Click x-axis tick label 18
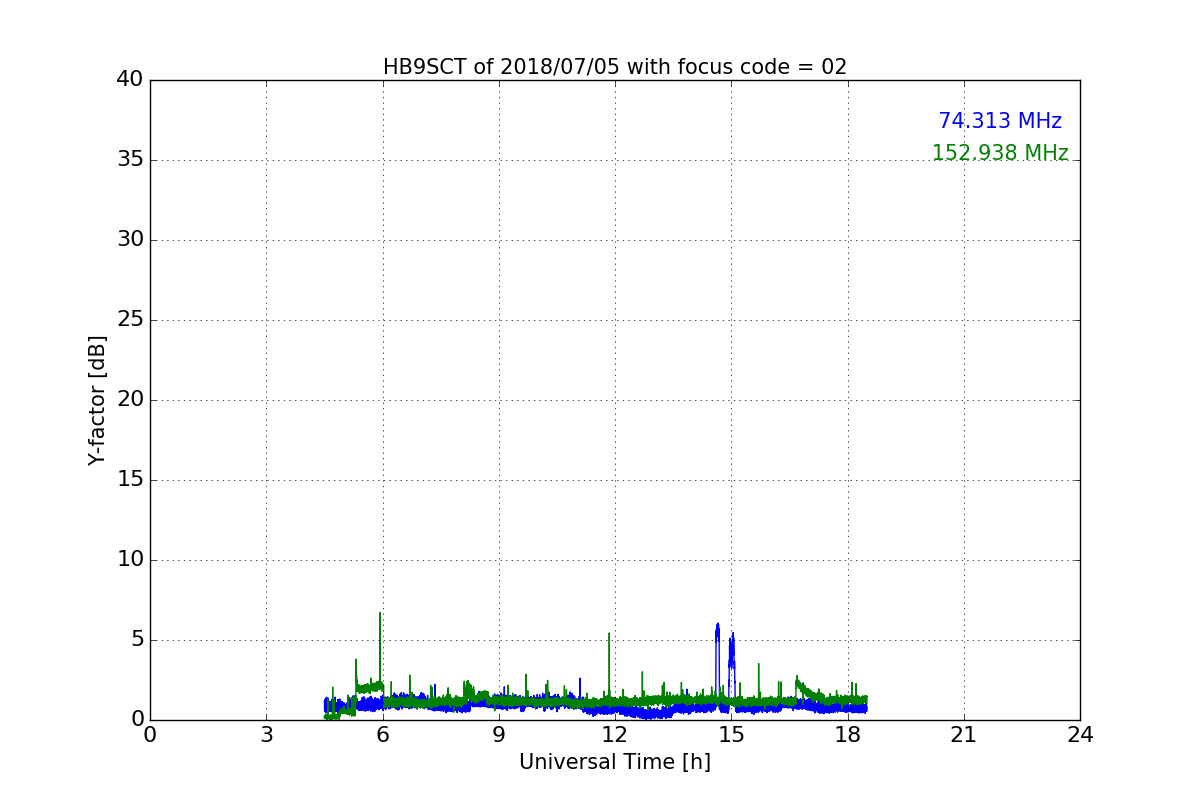This screenshot has width=1200, height=800. click(x=848, y=734)
